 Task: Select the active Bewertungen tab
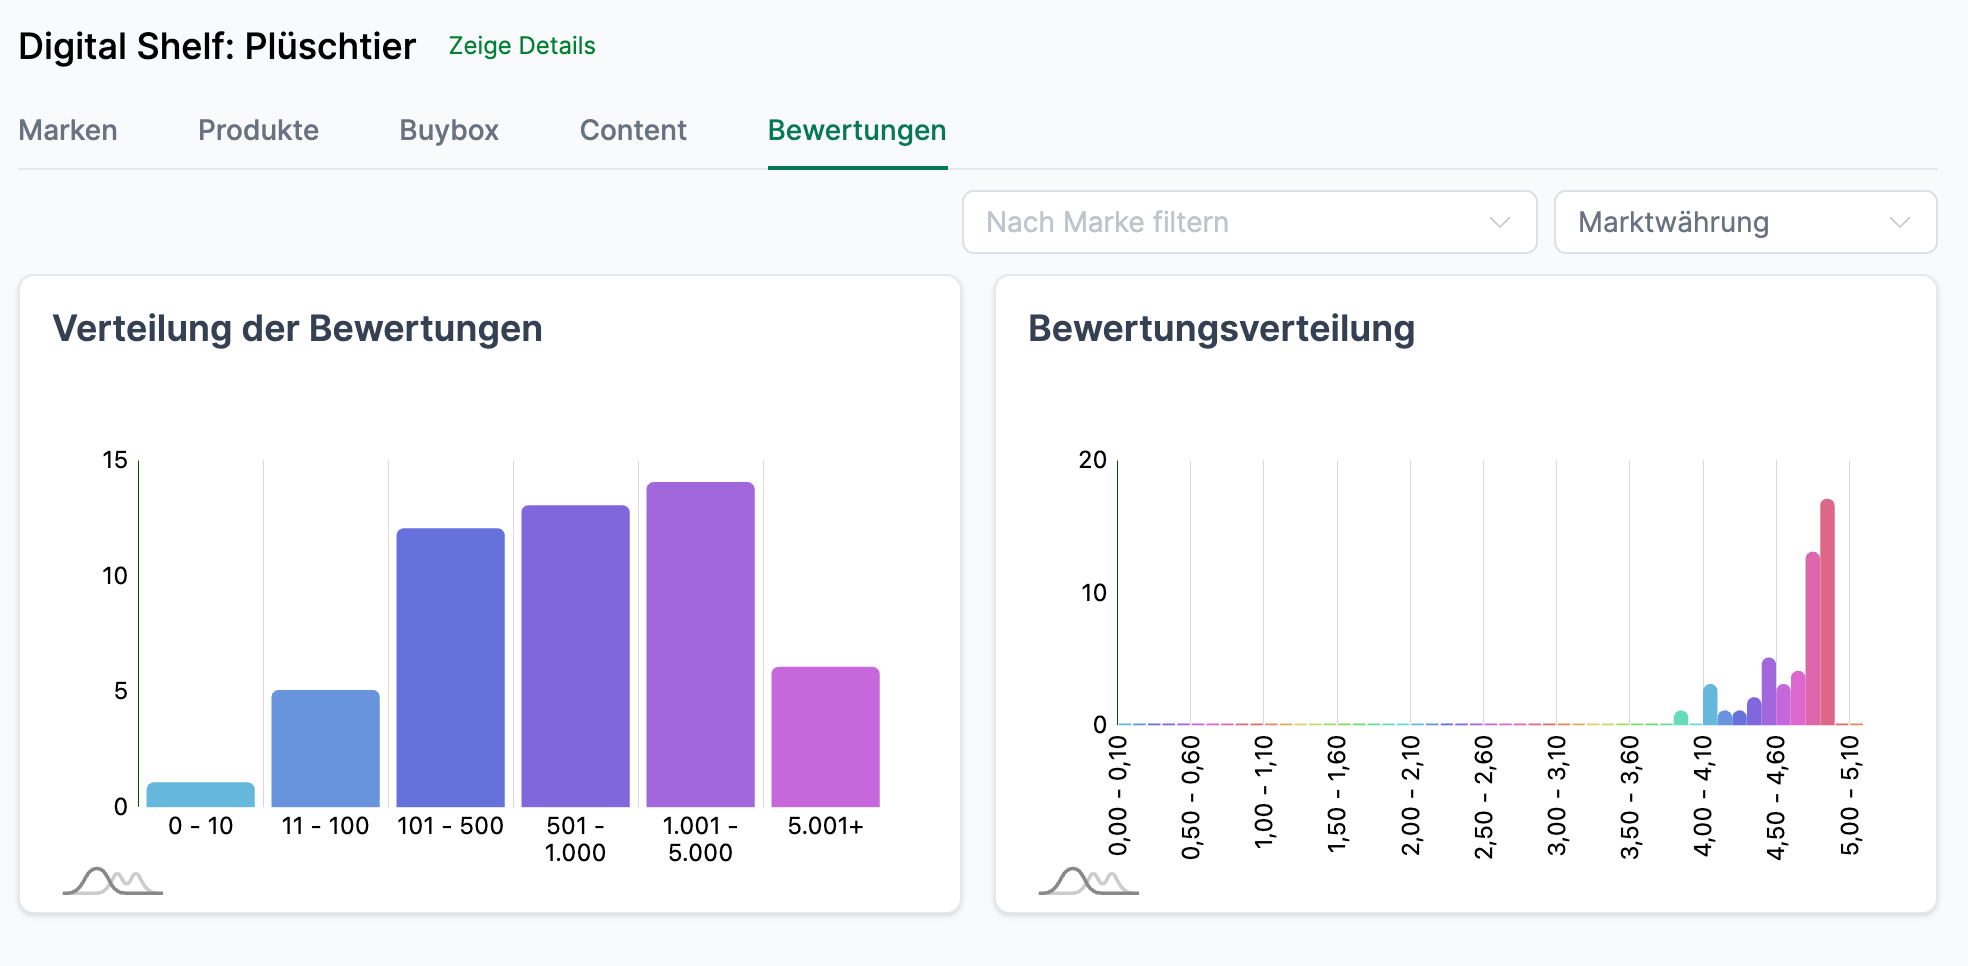pyautogui.click(x=857, y=130)
